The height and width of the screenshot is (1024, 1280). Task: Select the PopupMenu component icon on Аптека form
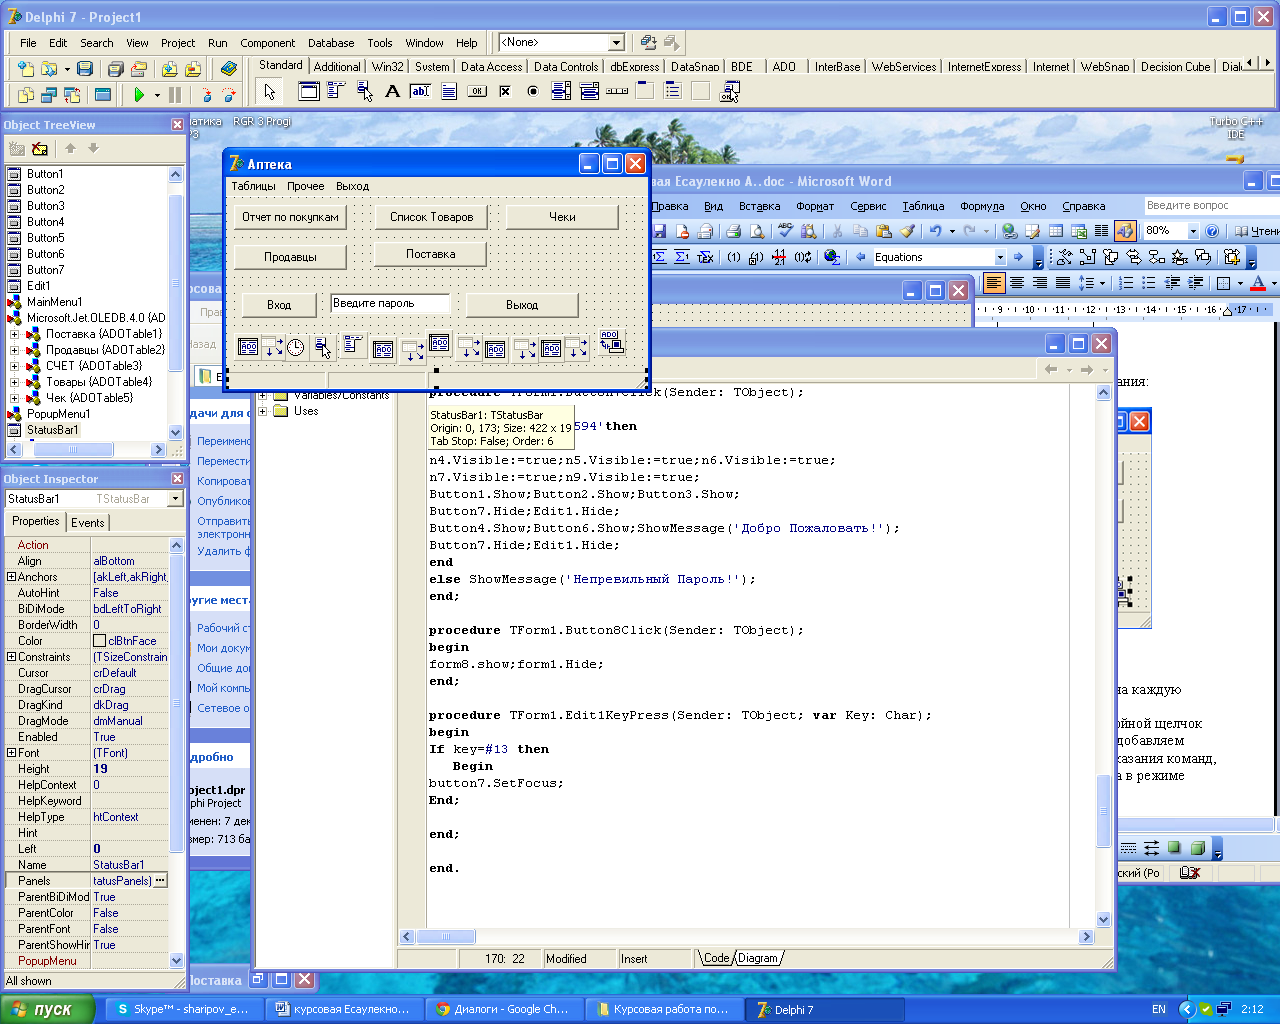[322, 347]
